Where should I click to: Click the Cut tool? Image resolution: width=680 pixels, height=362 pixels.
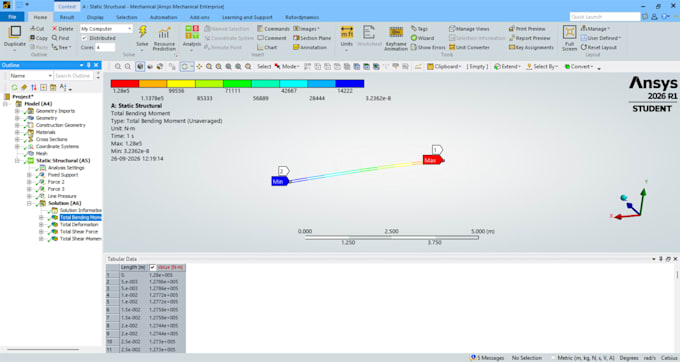click(37, 29)
